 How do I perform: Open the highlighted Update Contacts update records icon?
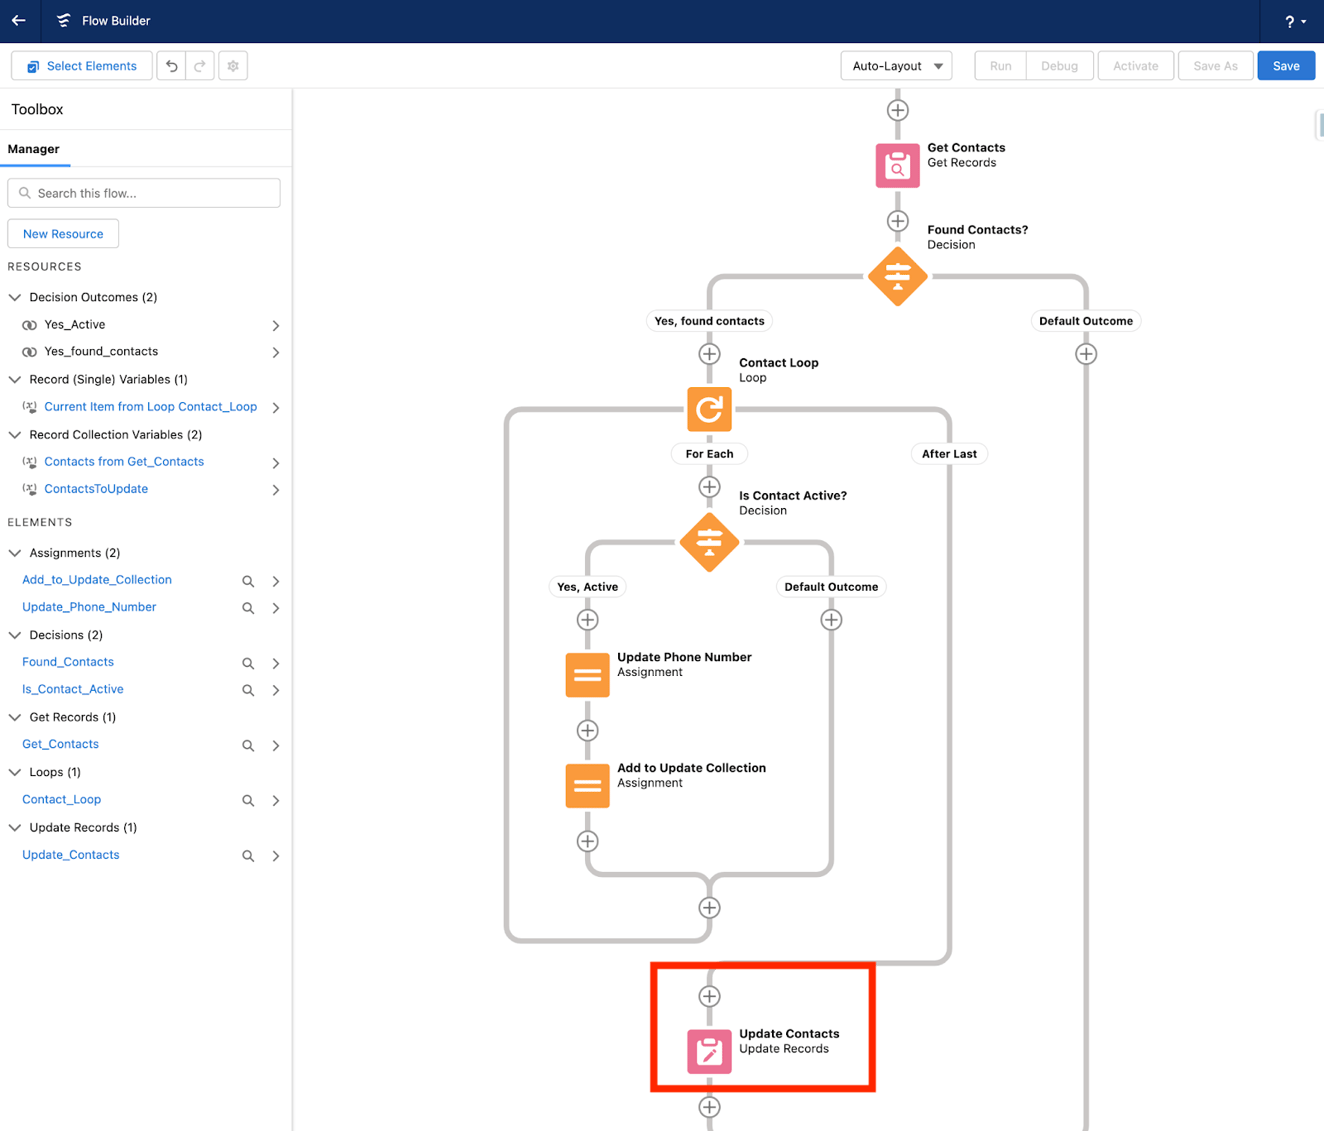click(x=709, y=1051)
